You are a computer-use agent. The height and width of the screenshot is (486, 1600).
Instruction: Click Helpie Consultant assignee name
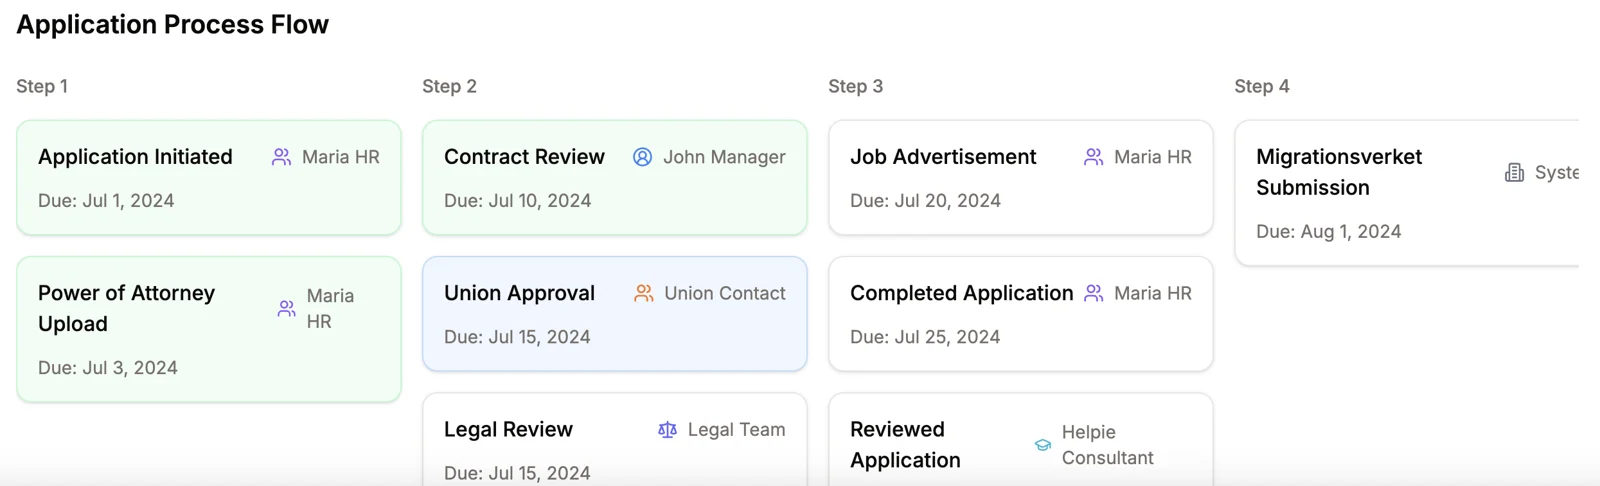click(x=1108, y=445)
